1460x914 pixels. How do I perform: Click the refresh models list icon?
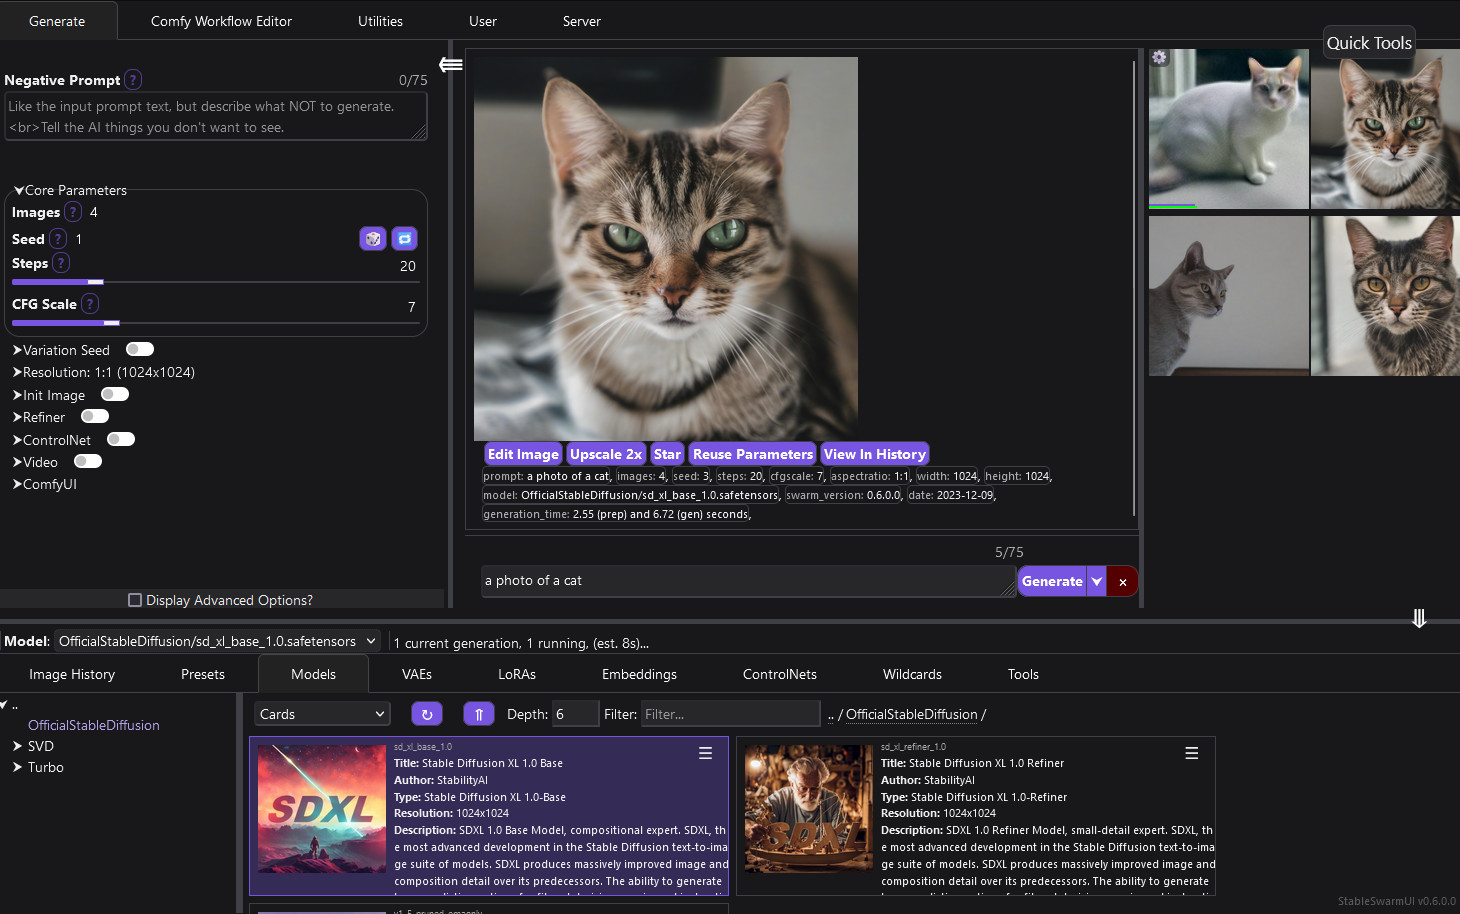tap(426, 714)
